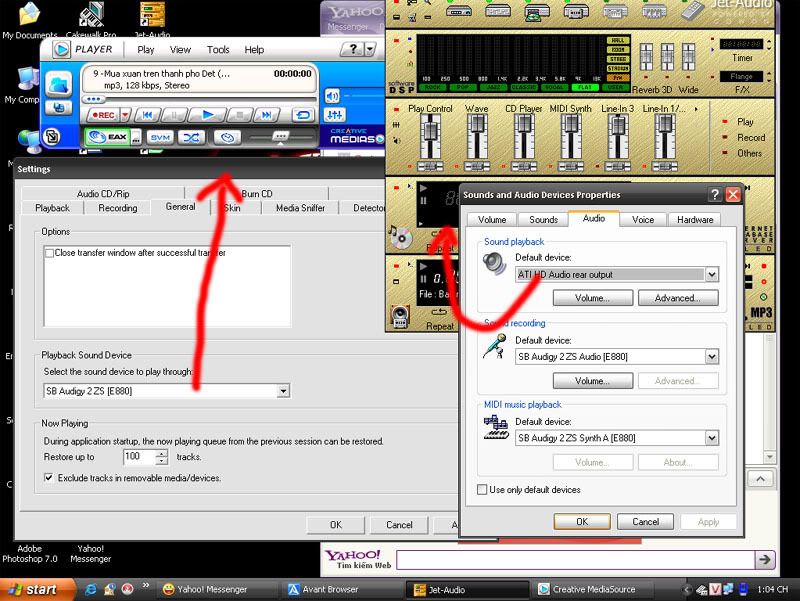Viewport: 800px width, 601px height.
Task: Open the View menu in Player
Action: pos(180,49)
